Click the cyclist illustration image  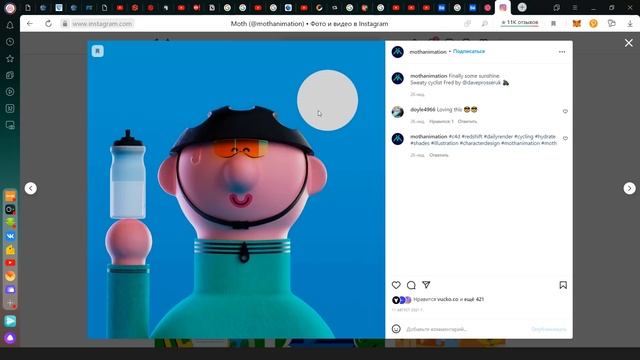point(236,189)
